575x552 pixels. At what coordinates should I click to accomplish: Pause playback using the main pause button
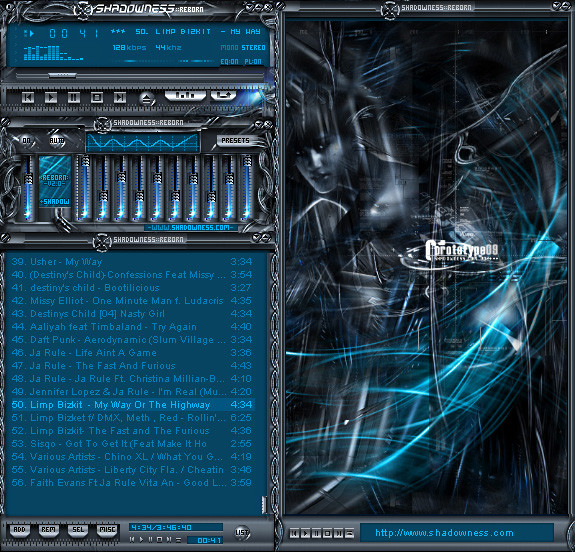pos(74,98)
